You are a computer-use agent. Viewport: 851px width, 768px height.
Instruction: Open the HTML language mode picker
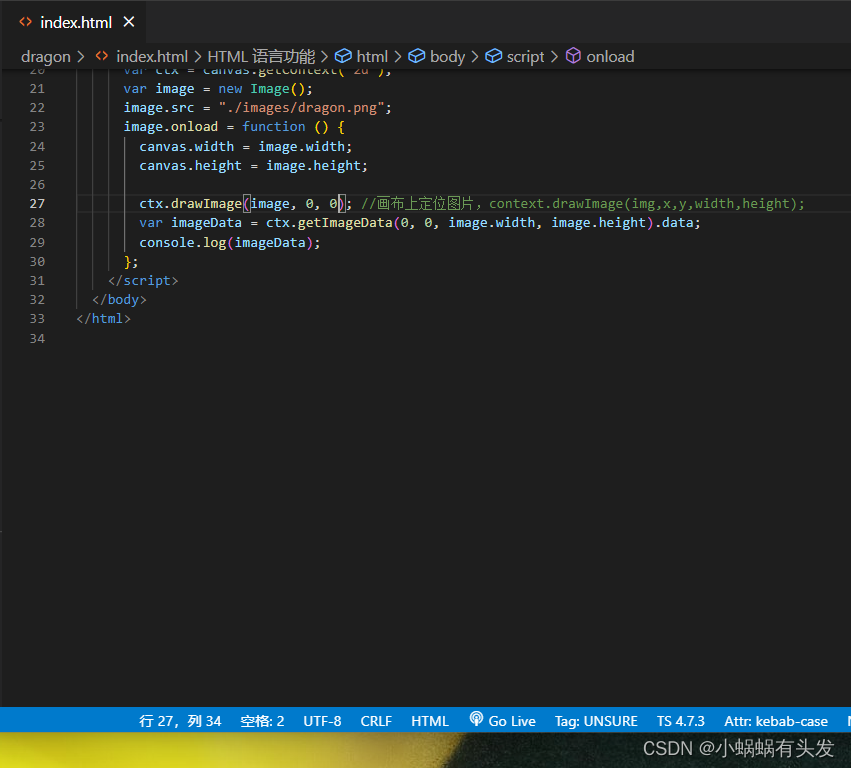tap(430, 720)
